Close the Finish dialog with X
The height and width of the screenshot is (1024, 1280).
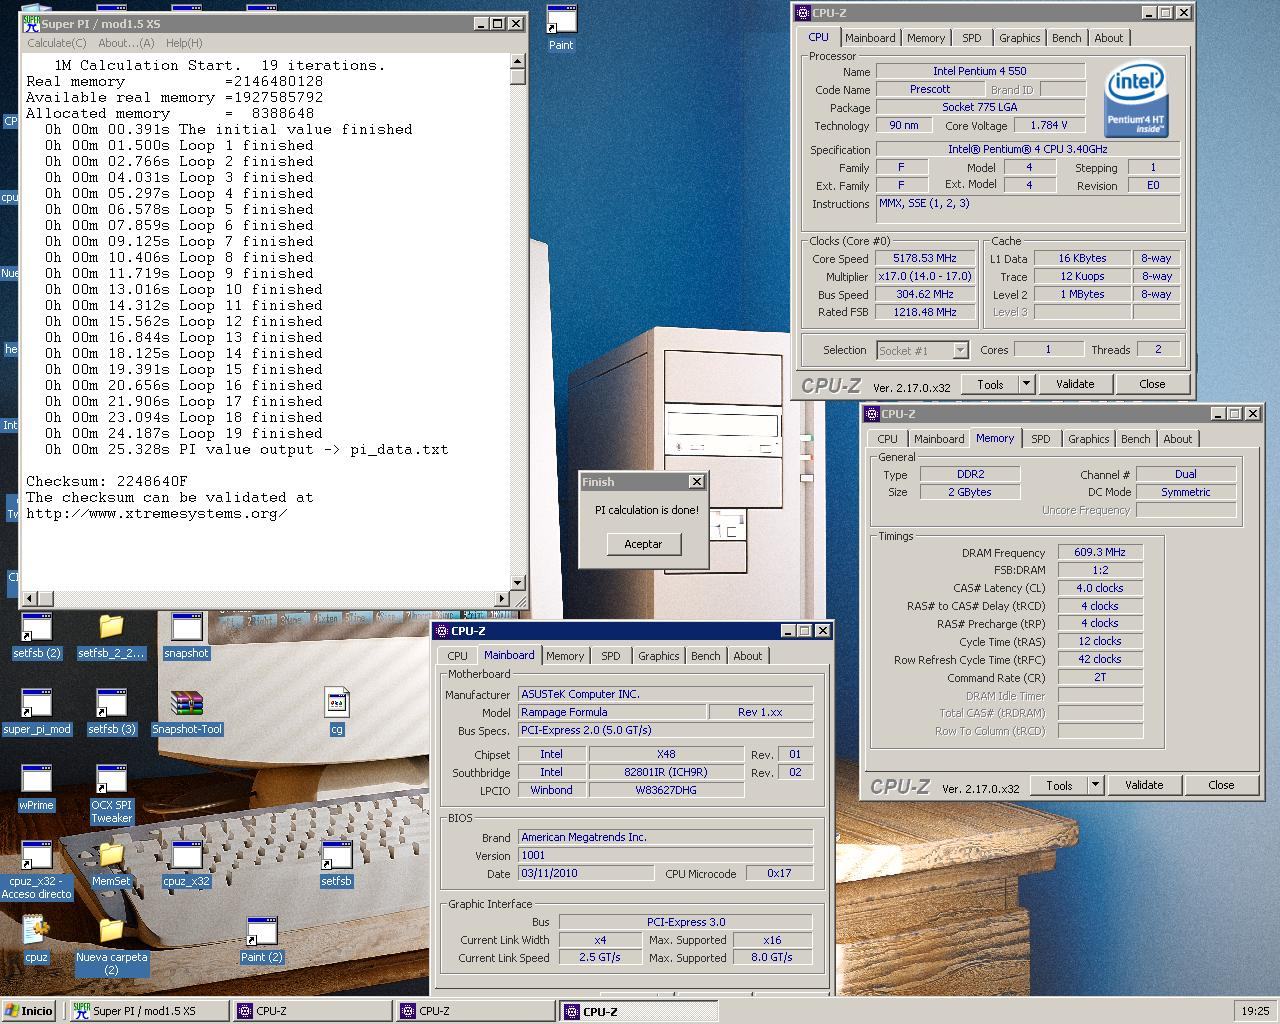[697, 482]
